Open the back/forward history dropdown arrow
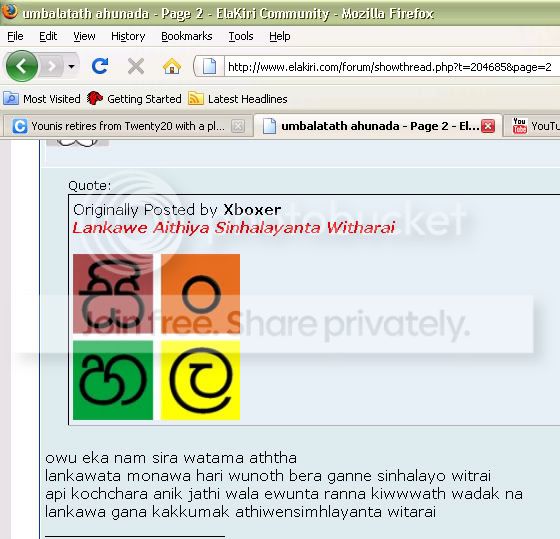This screenshot has height=539, width=560. 71,66
